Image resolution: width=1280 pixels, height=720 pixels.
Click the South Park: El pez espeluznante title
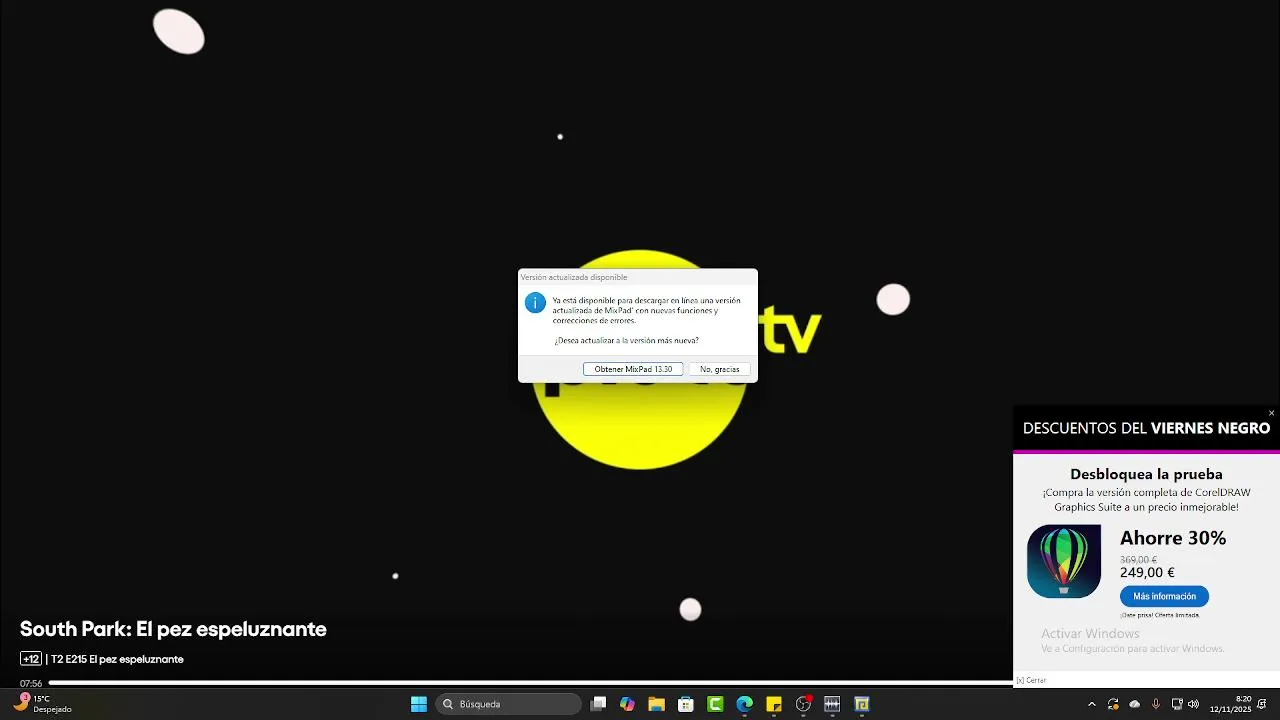pos(173,629)
